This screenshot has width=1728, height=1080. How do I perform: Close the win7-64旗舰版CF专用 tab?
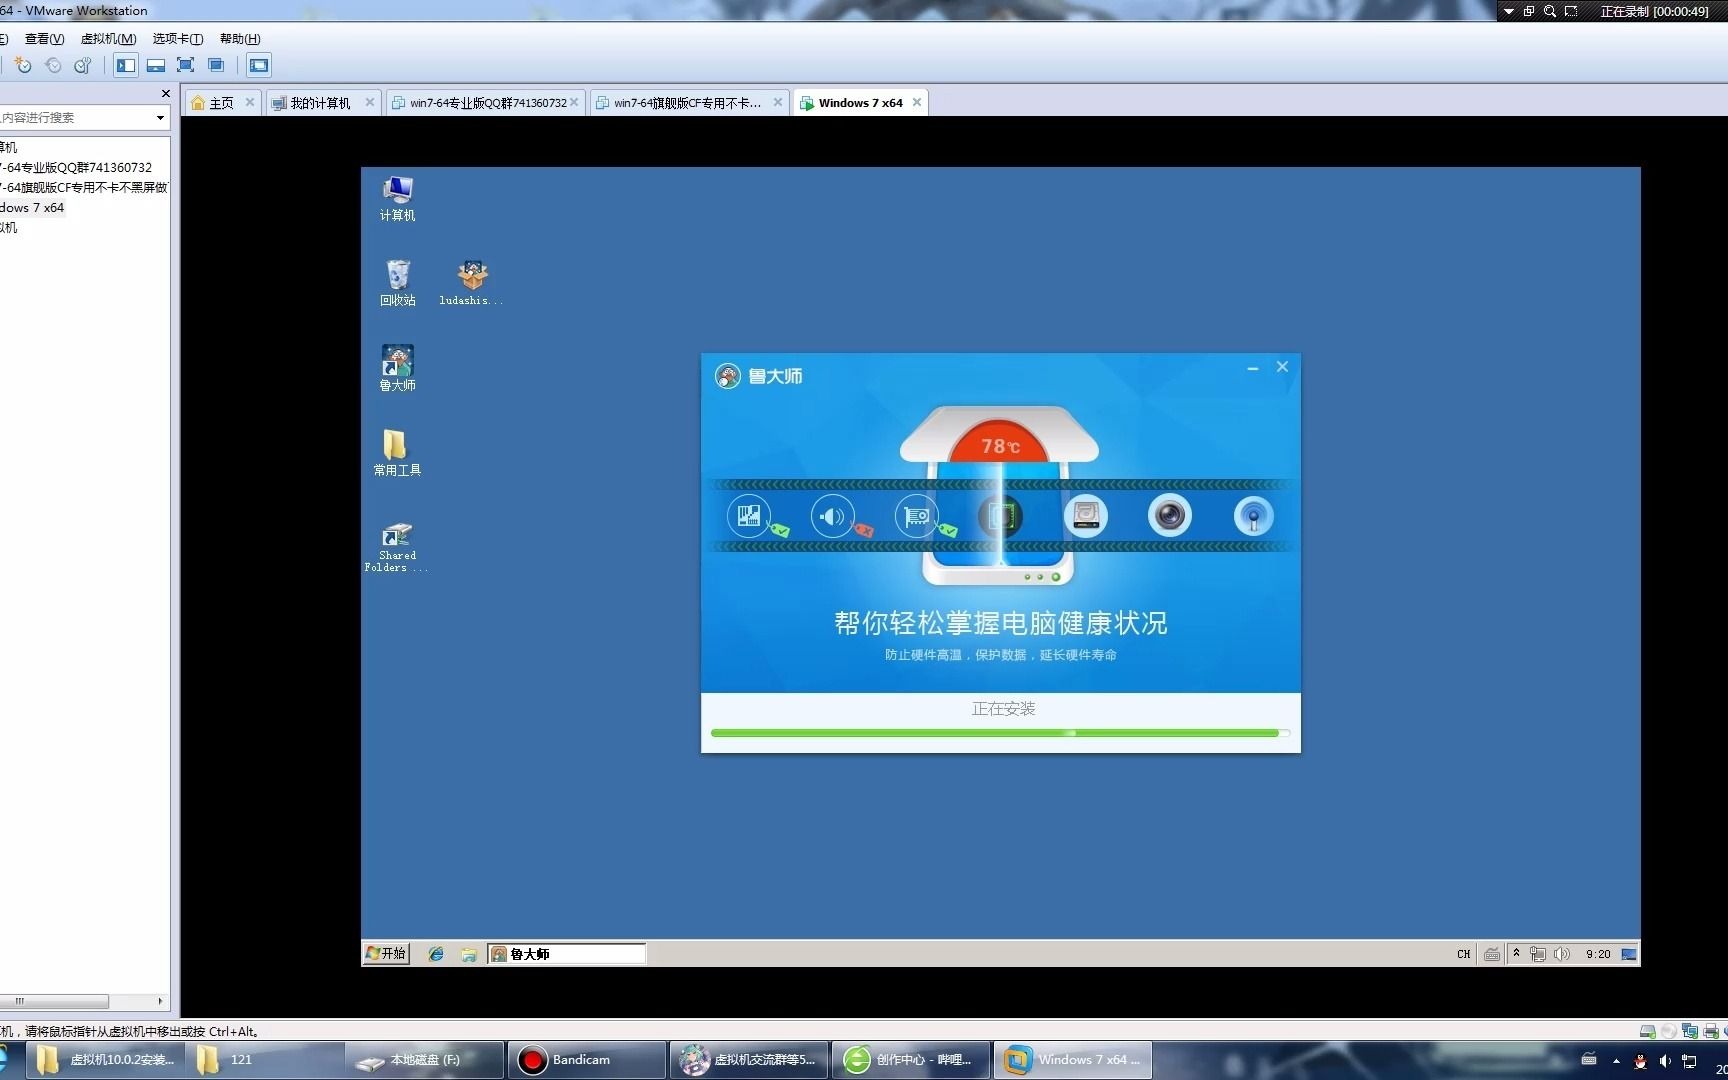[778, 102]
